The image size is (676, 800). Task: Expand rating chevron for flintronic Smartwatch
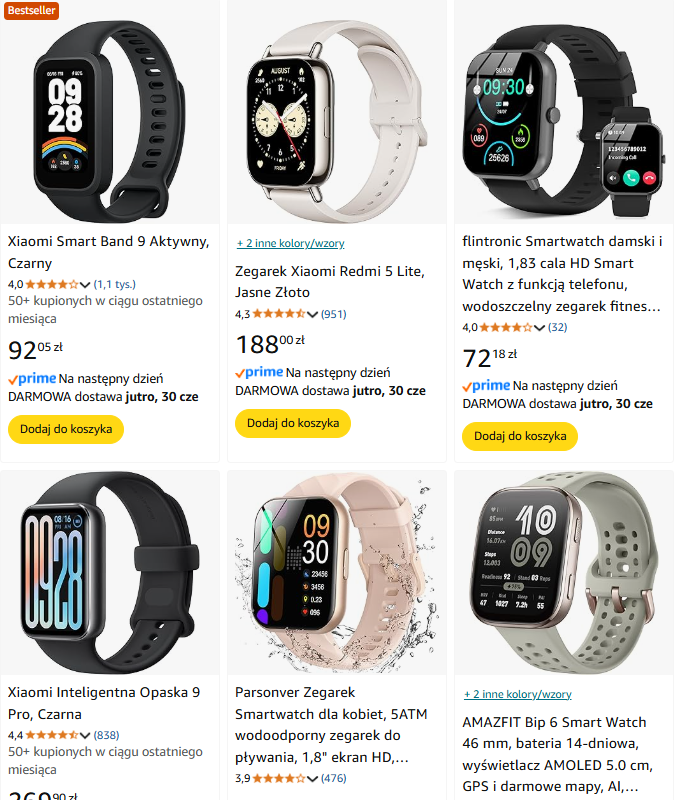pyautogui.click(x=539, y=328)
